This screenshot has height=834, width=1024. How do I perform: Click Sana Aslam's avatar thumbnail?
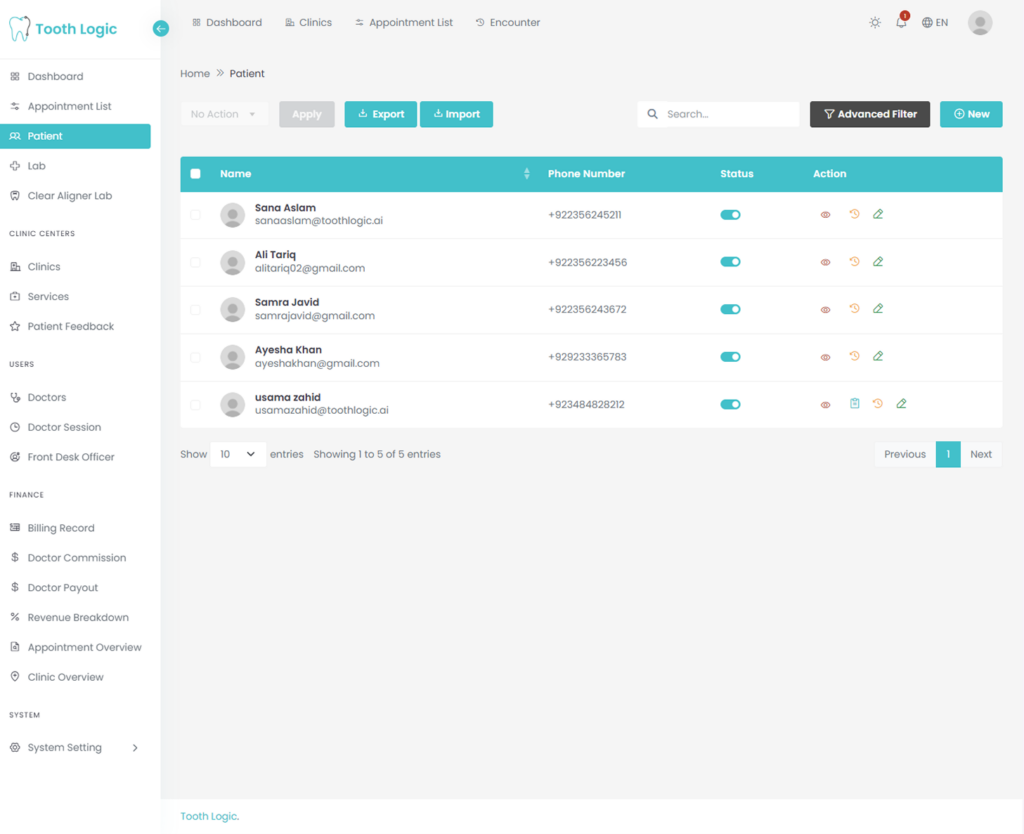(232, 215)
